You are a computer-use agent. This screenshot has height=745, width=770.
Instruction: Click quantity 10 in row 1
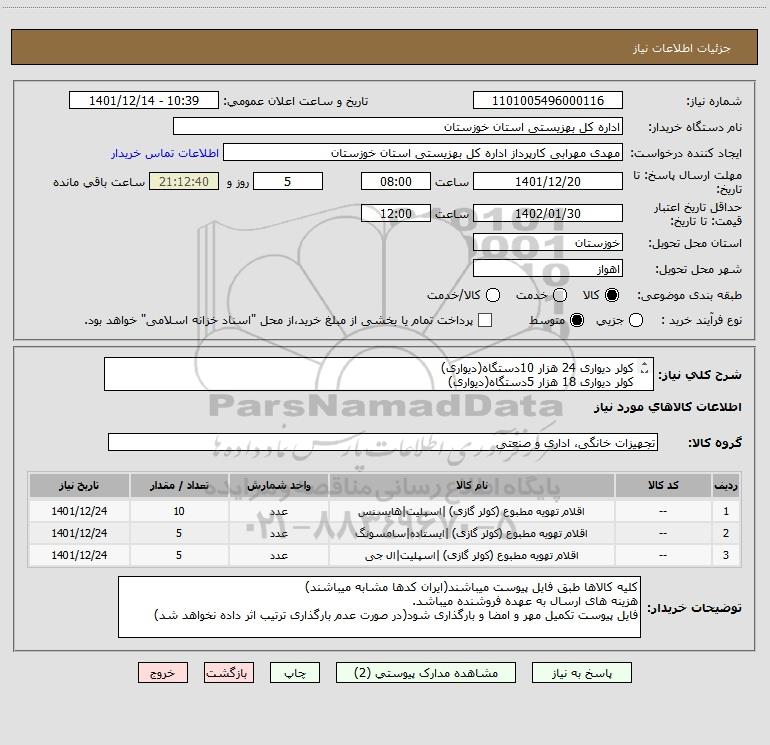tap(179, 511)
